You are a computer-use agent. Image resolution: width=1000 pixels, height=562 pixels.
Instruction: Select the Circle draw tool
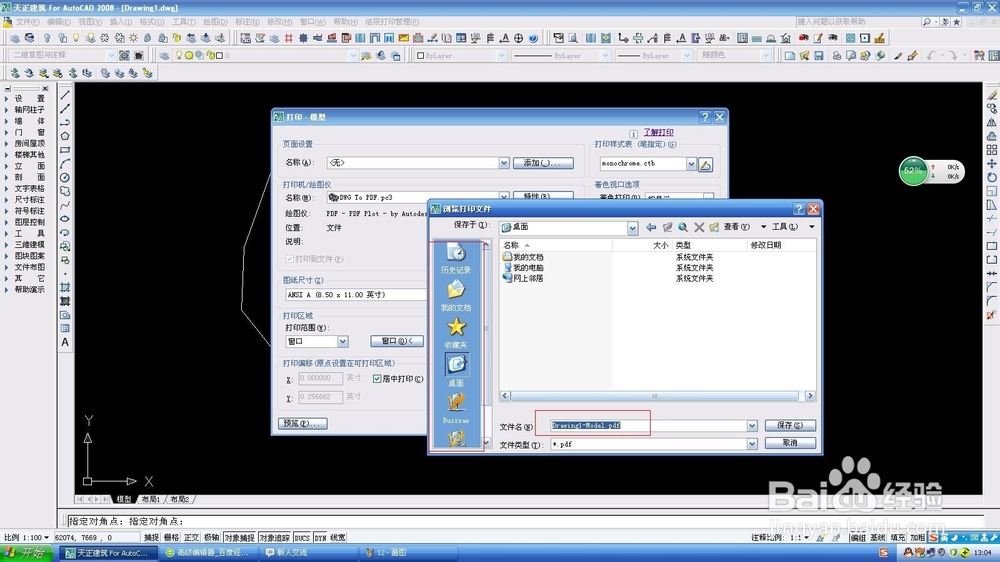[65, 177]
